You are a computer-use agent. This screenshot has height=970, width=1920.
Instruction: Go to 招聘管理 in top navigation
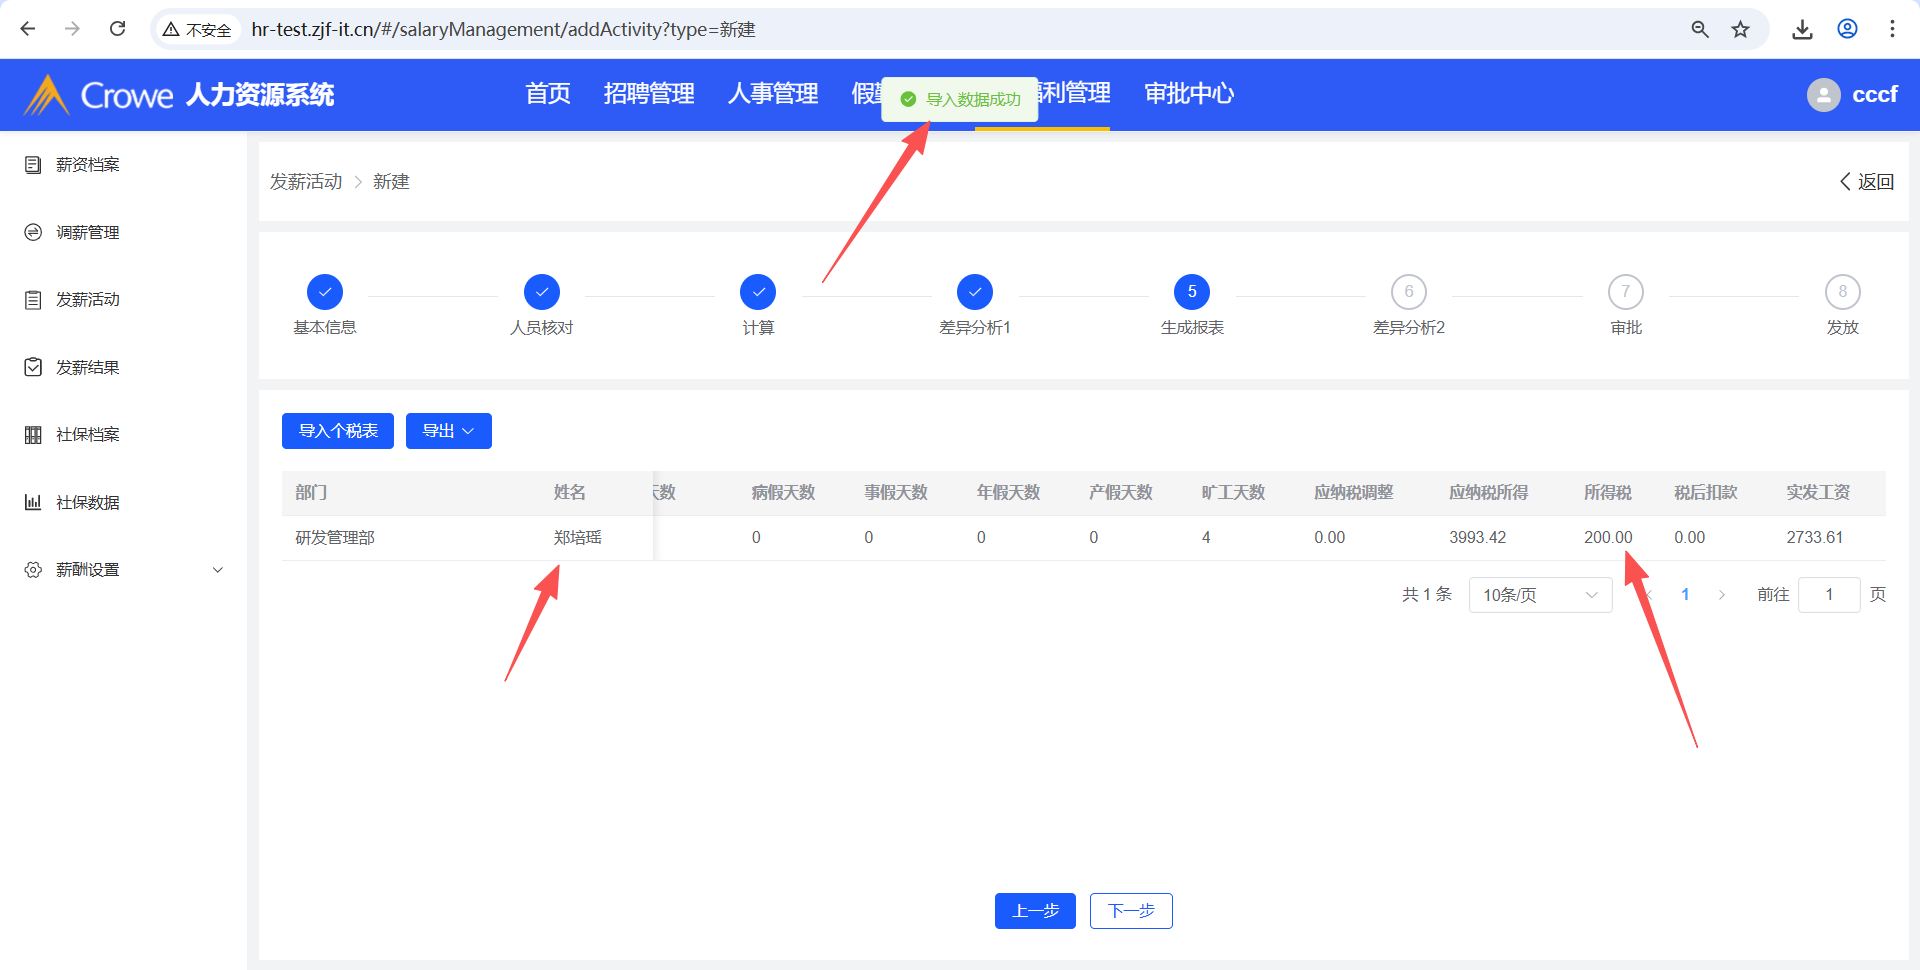(x=649, y=94)
